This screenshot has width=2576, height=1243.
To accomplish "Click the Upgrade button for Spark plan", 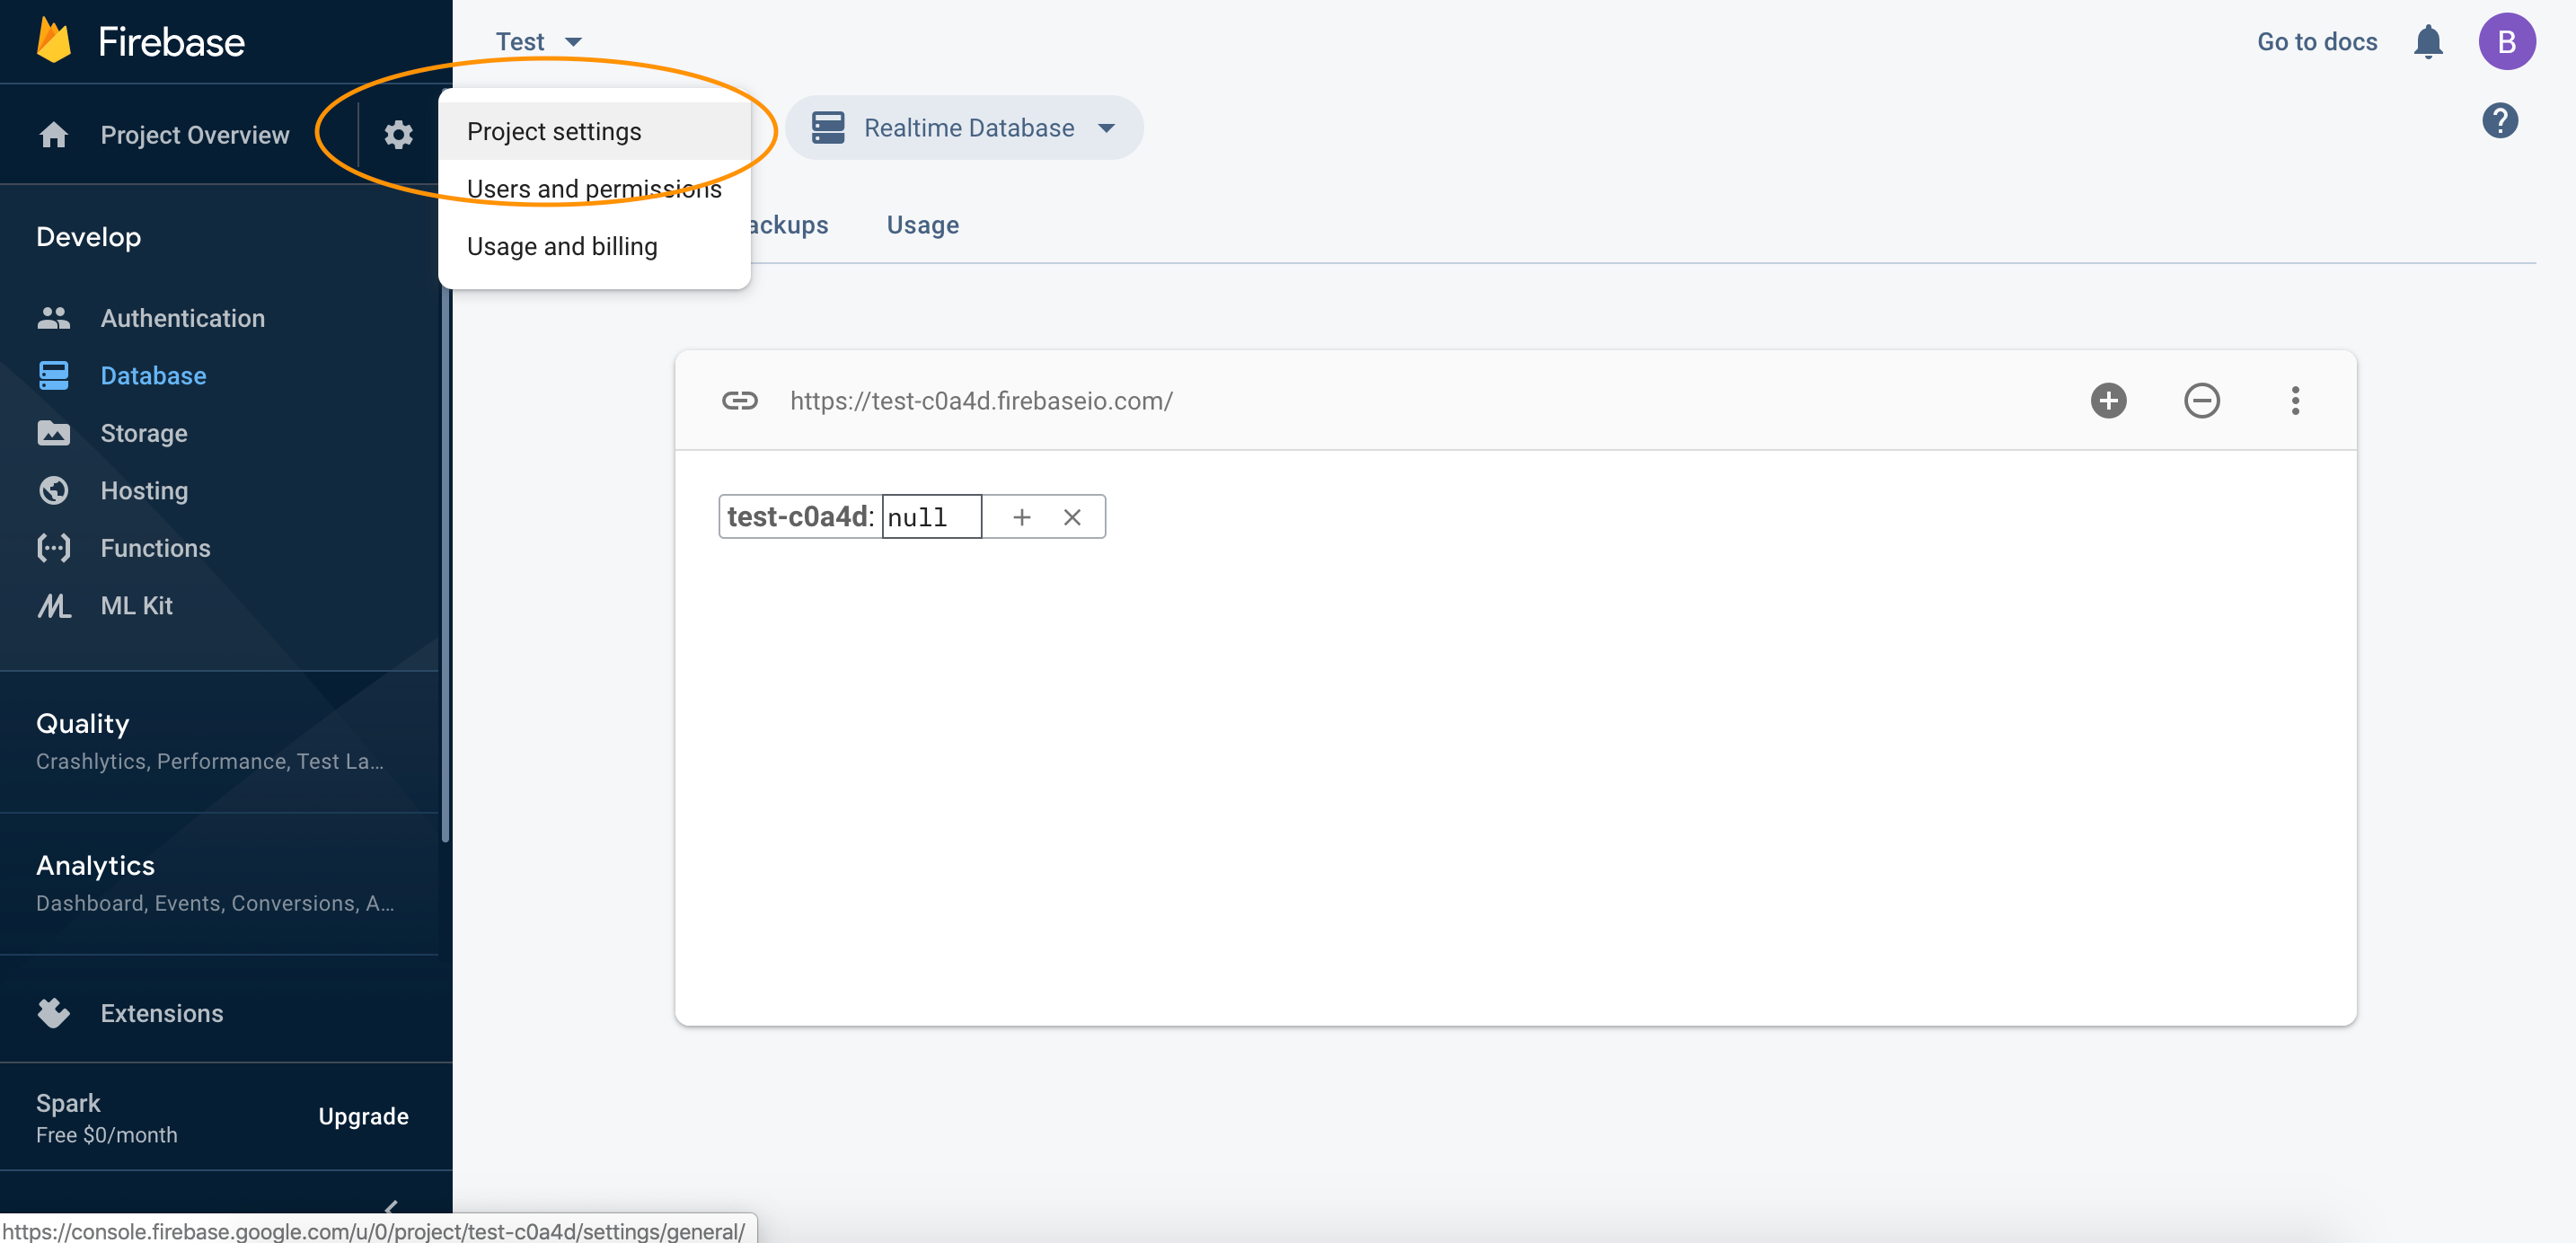I will 363,1116.
